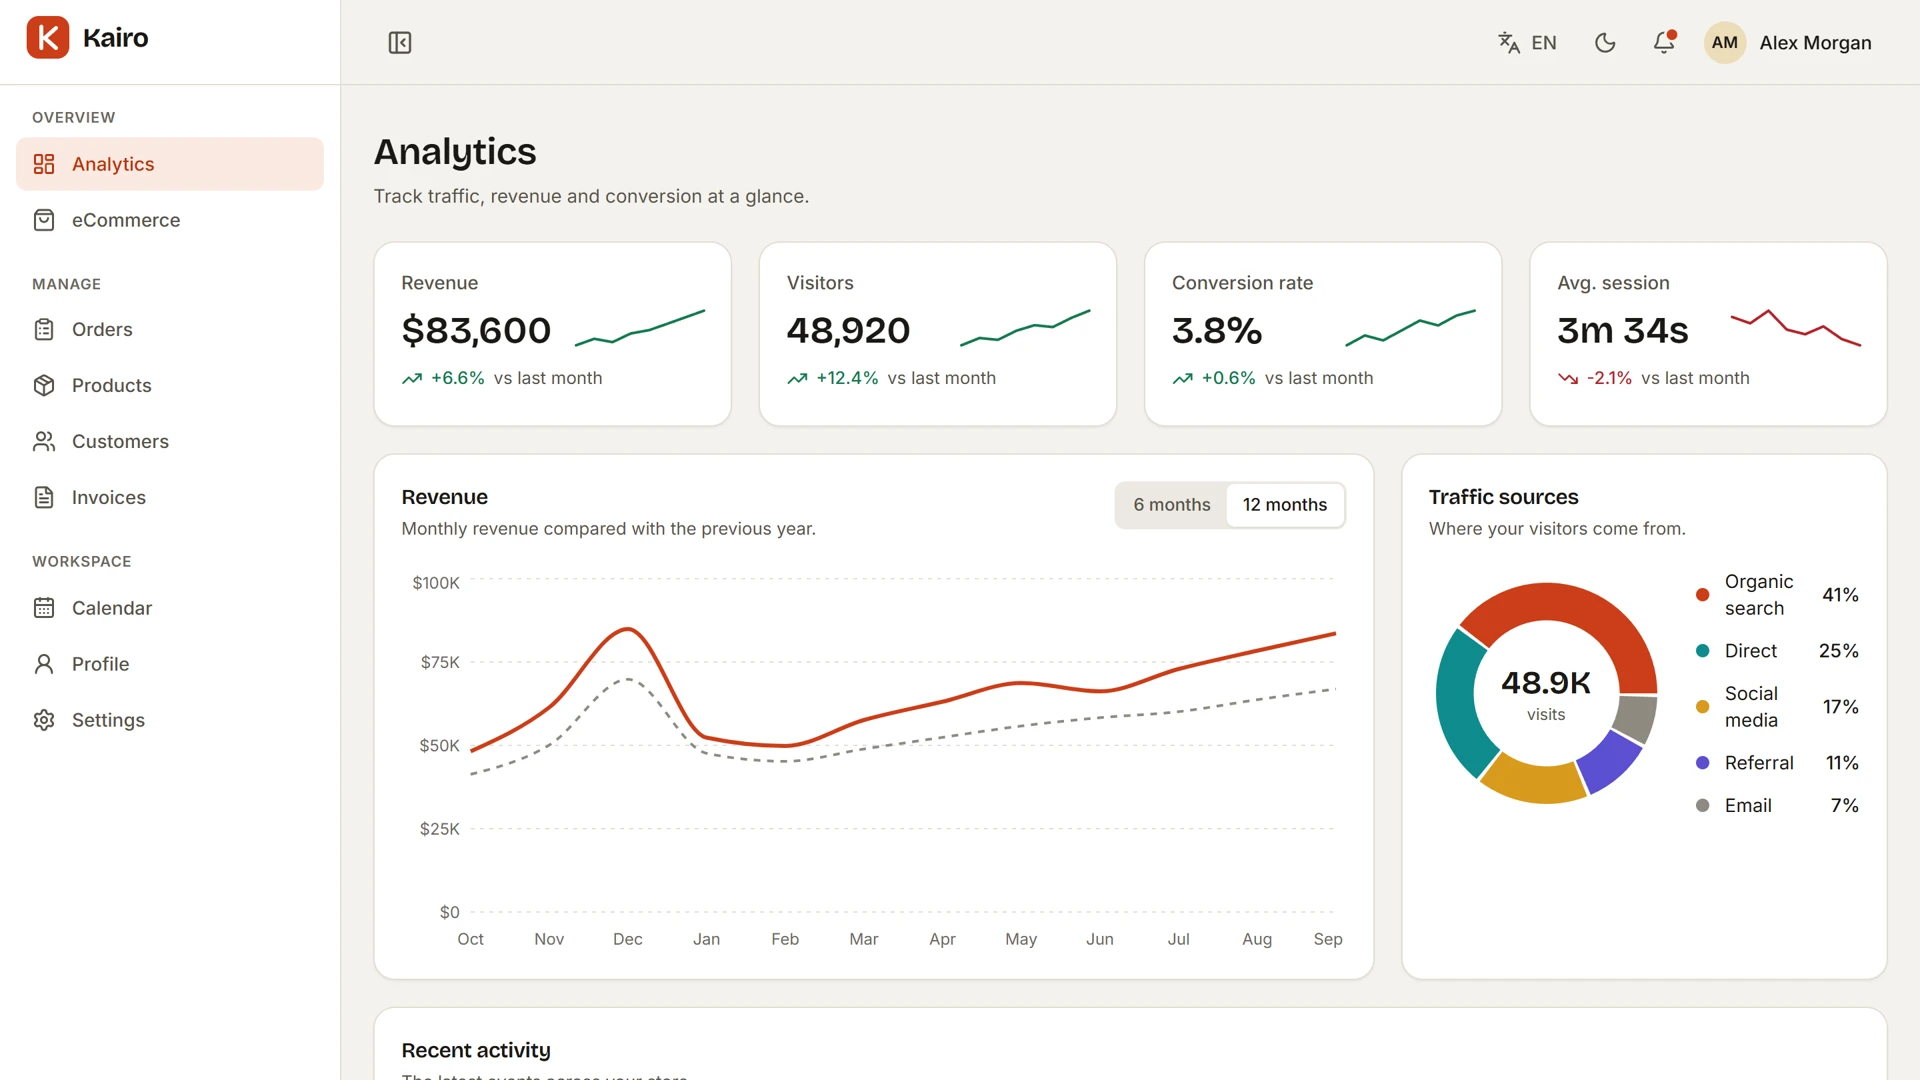
Task: Click the Conversion rate 3.8% value
Action: point(1217,330)
